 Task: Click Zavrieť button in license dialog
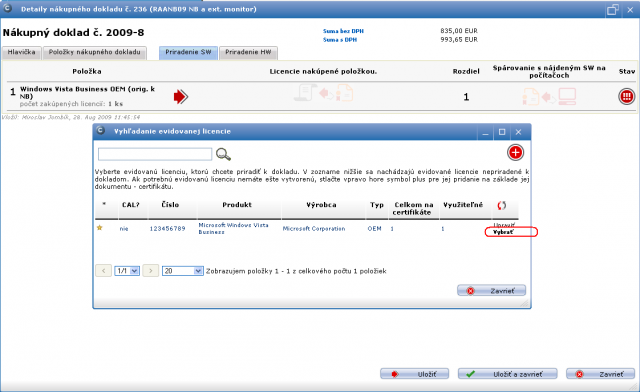[491, 291]
